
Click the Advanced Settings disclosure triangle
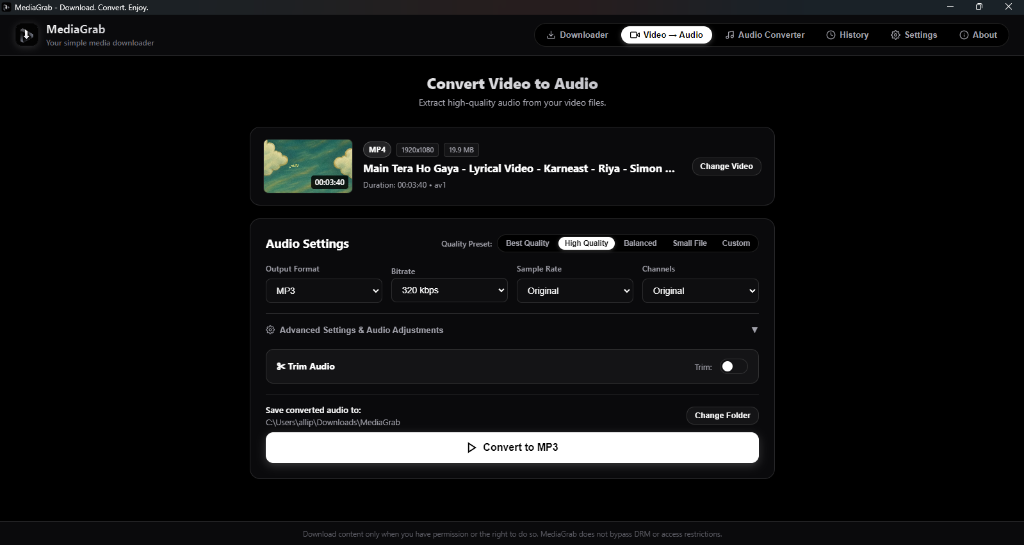(754, 330)
